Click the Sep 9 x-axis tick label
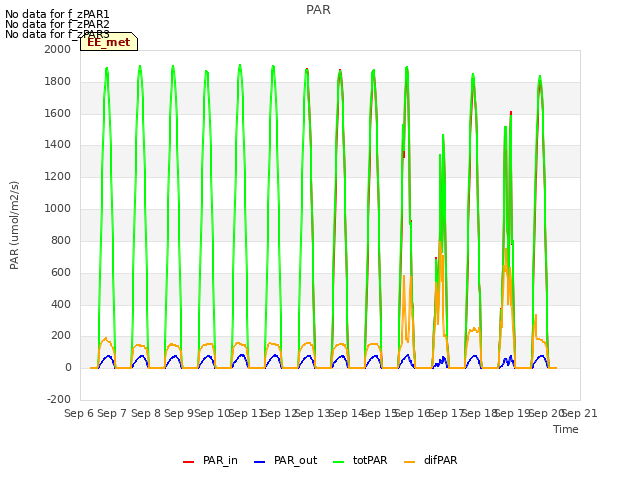The height and width of the screenshot is (480, 640). [x=179, y=413]
